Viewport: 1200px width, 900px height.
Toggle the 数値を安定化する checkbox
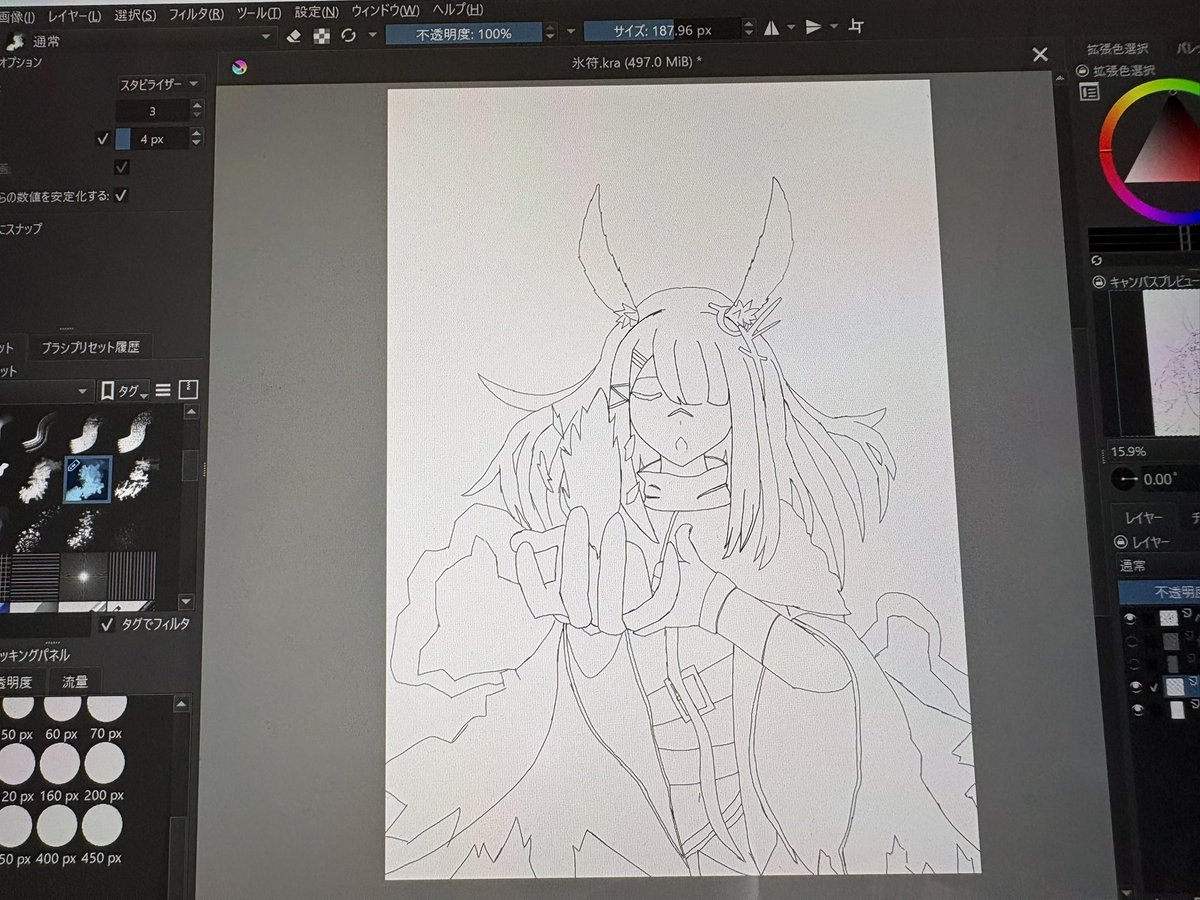coord(120,195)
